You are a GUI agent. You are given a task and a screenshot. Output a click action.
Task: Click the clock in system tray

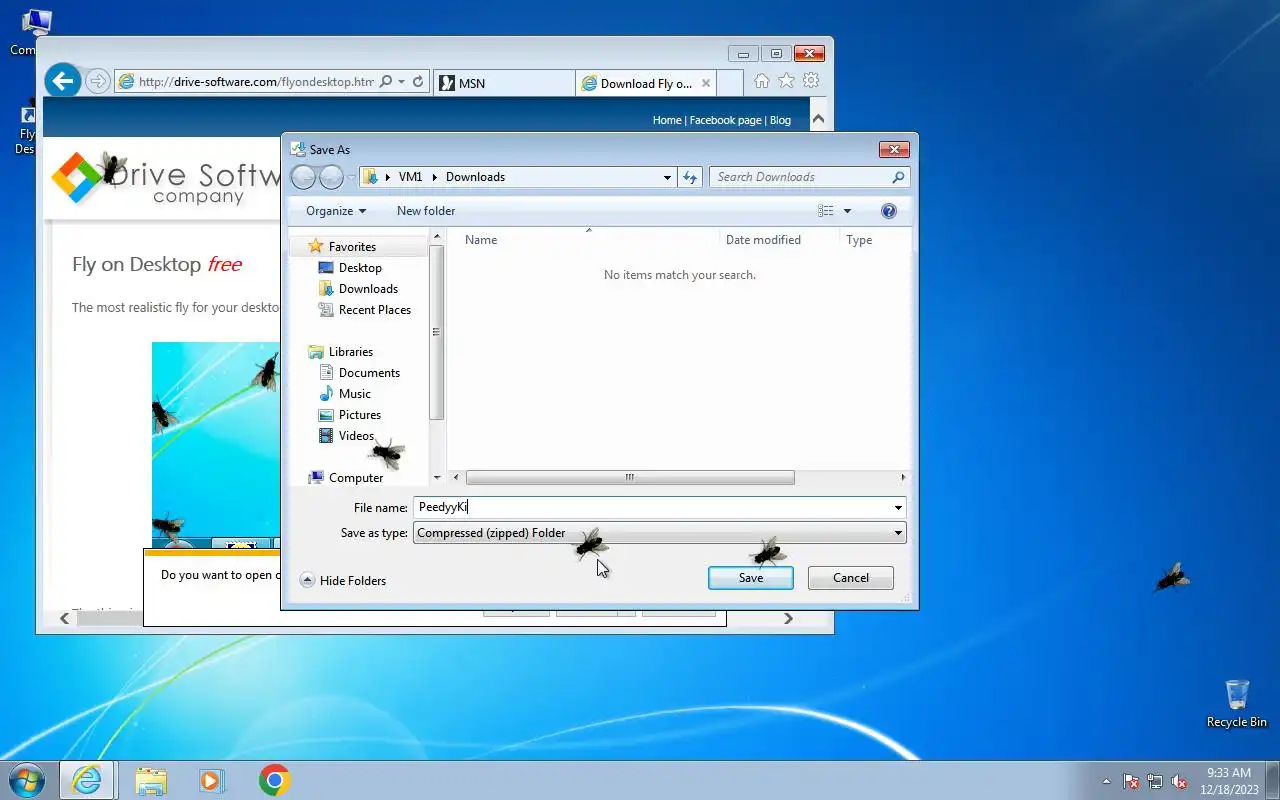[x=1228, y=781]
